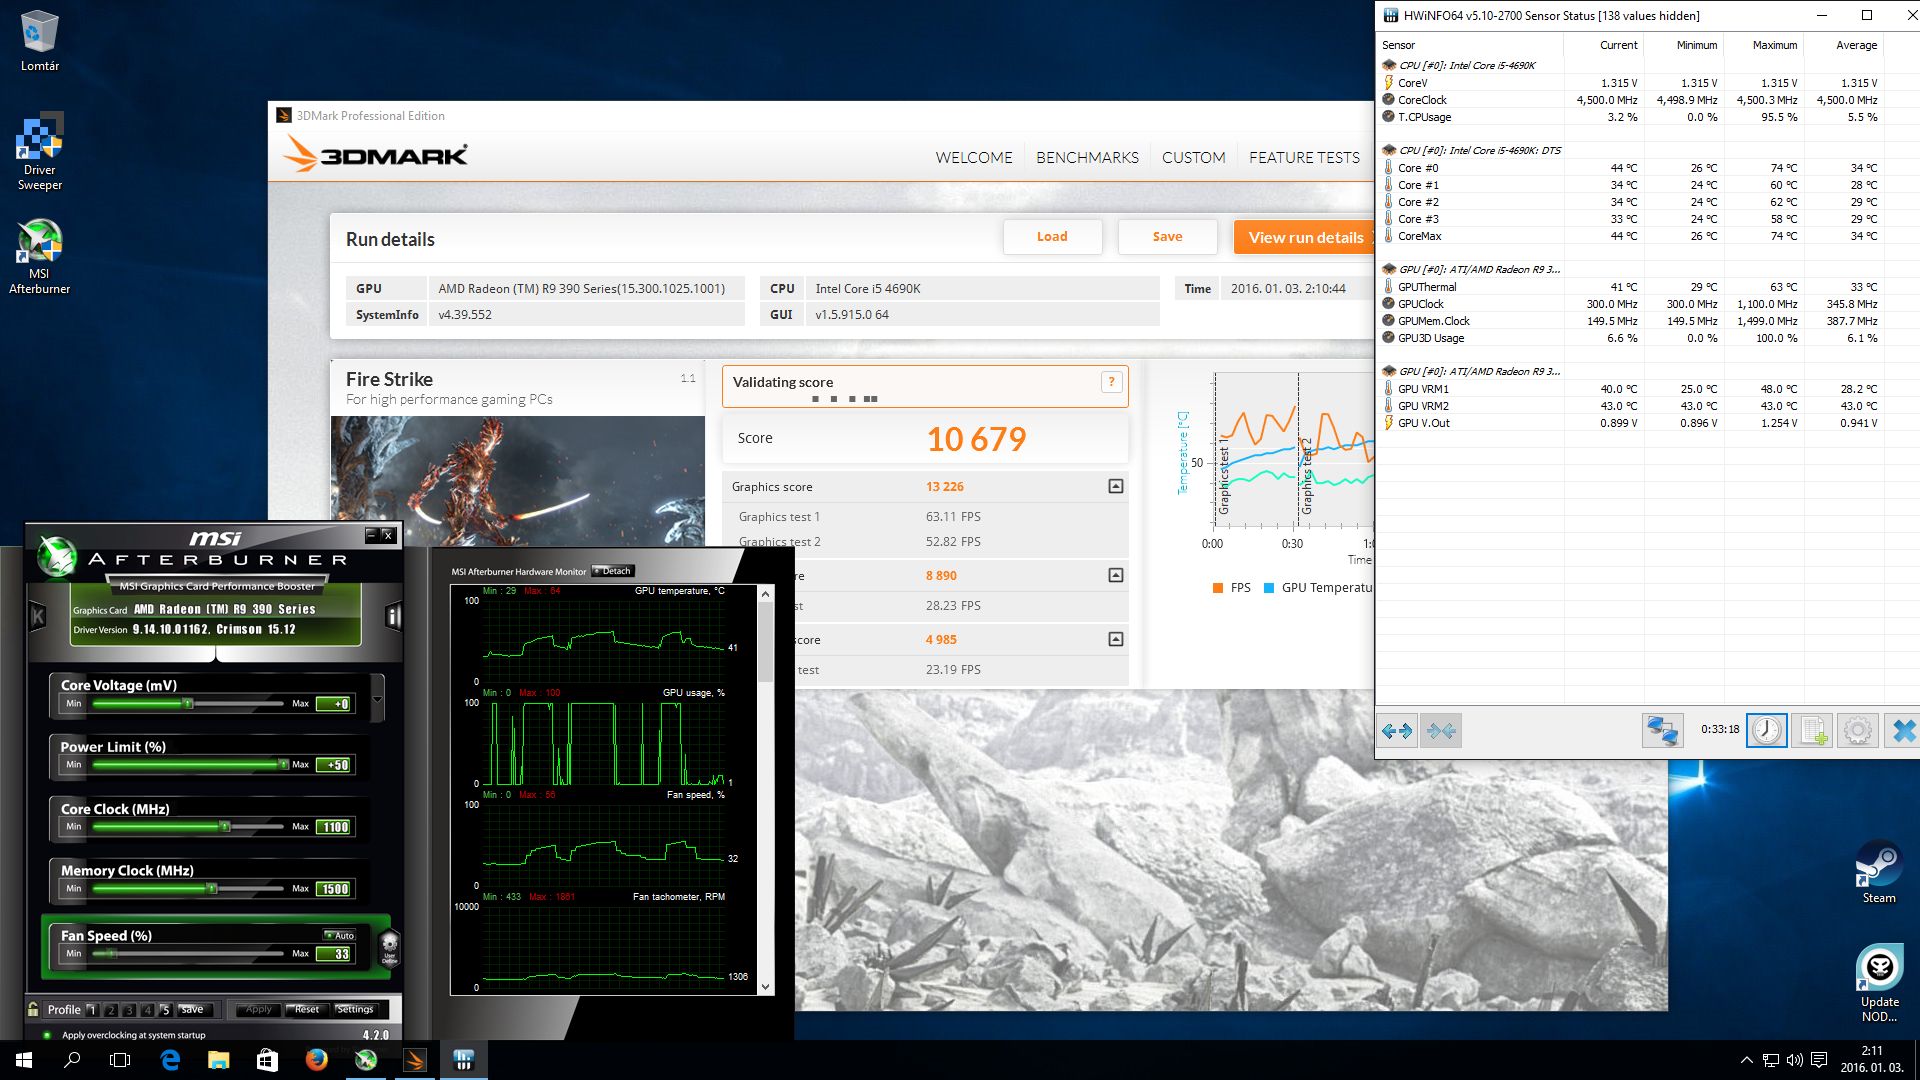Open File Explorer from taskbar
1920x1080 pixels.
tap(218, 1060)
